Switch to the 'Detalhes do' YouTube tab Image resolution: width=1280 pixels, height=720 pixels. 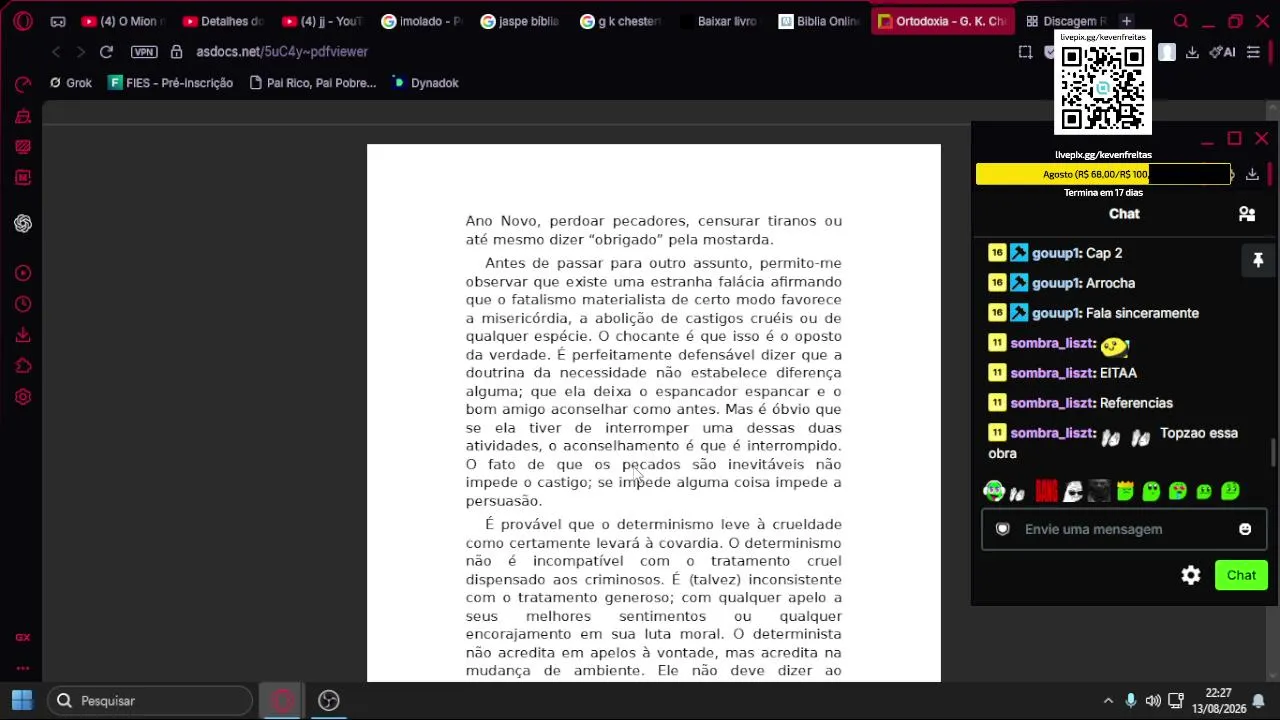coord(222,21)
